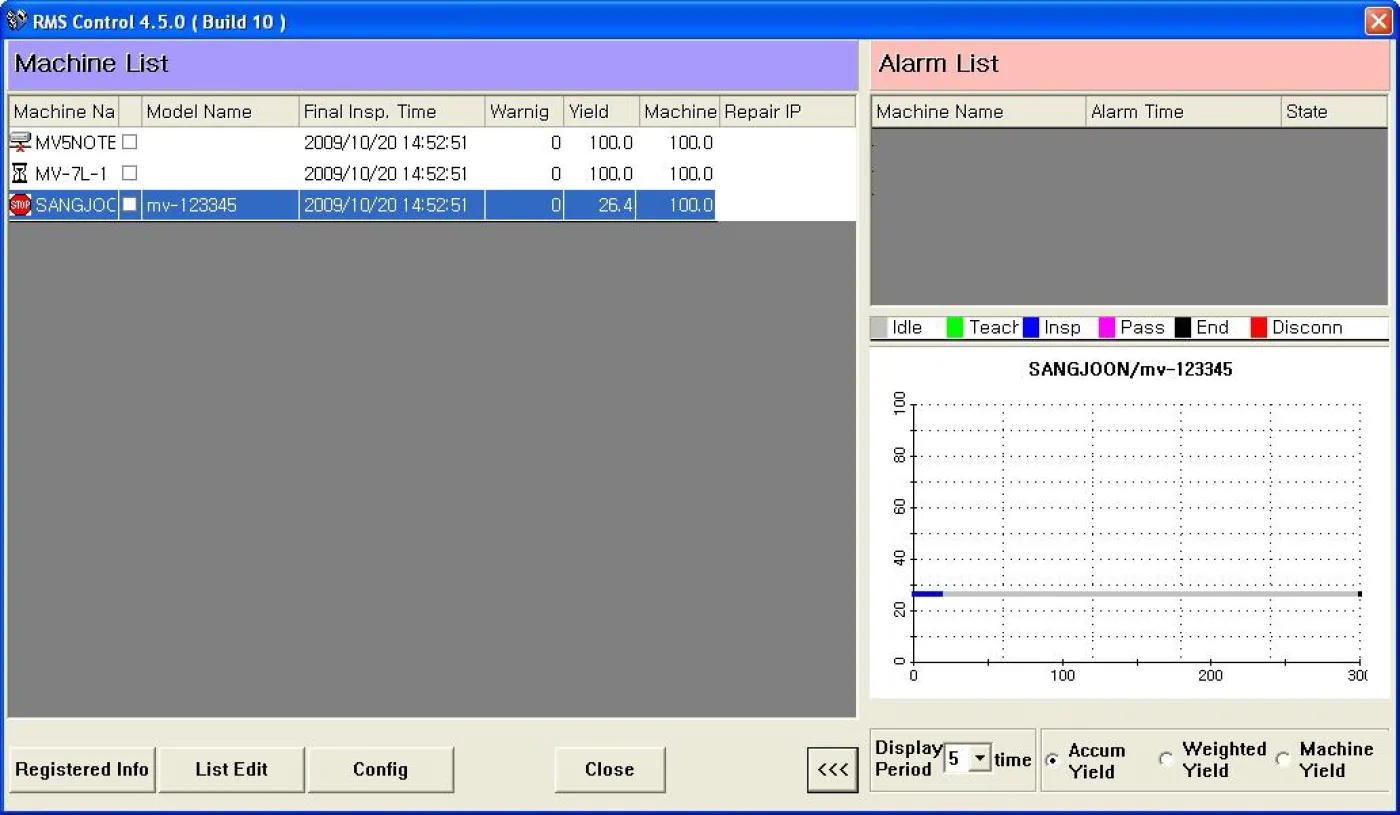This screenshot has width=1400, height=815.
Task: Click the Registered Info button
Action: click(82, 769)
